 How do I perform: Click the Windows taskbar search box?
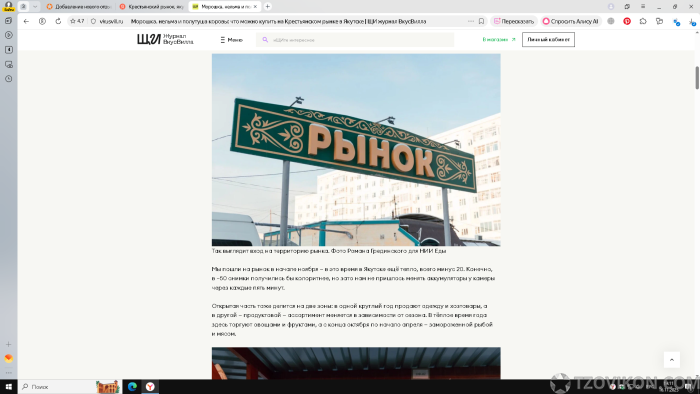tap(70, 387)
